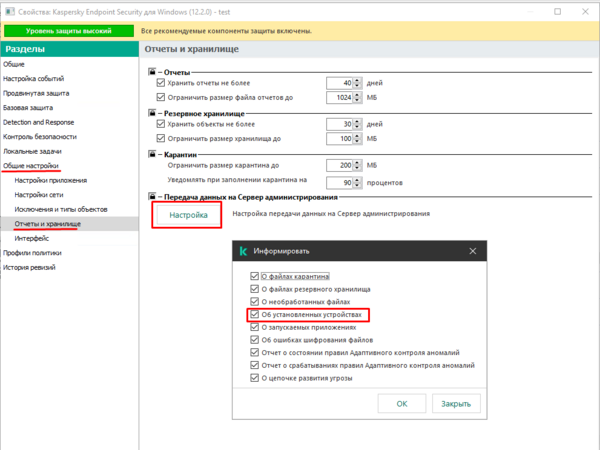The image size is (600, 450).
Task: Click the spinner arrows of the 100 МБ storage field
Action: click(x=357, y=139)
